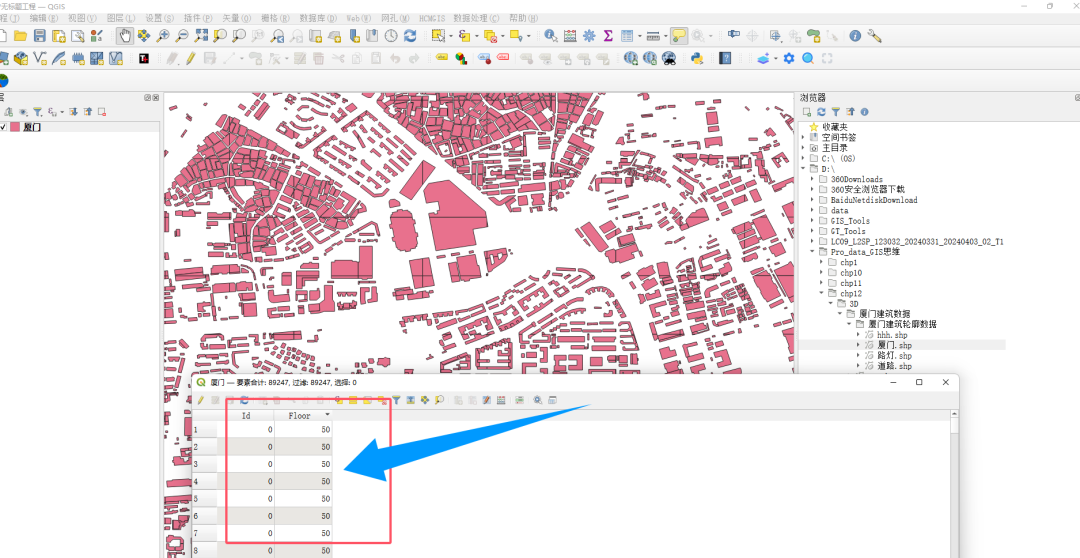Open the 图层(L) menu

click(x=121, y=18)
